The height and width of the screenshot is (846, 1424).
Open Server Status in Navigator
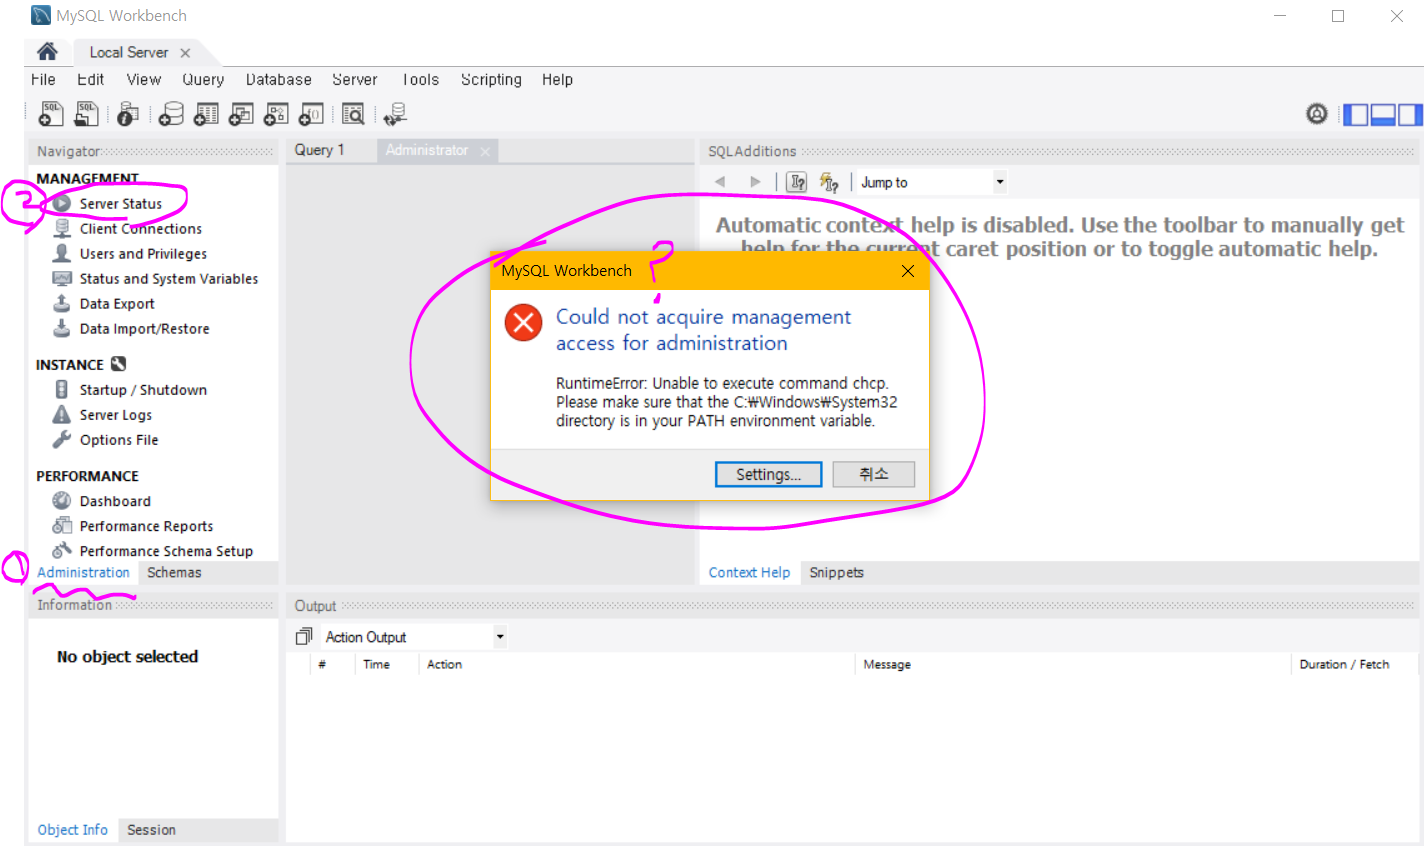tap(120, 203)
